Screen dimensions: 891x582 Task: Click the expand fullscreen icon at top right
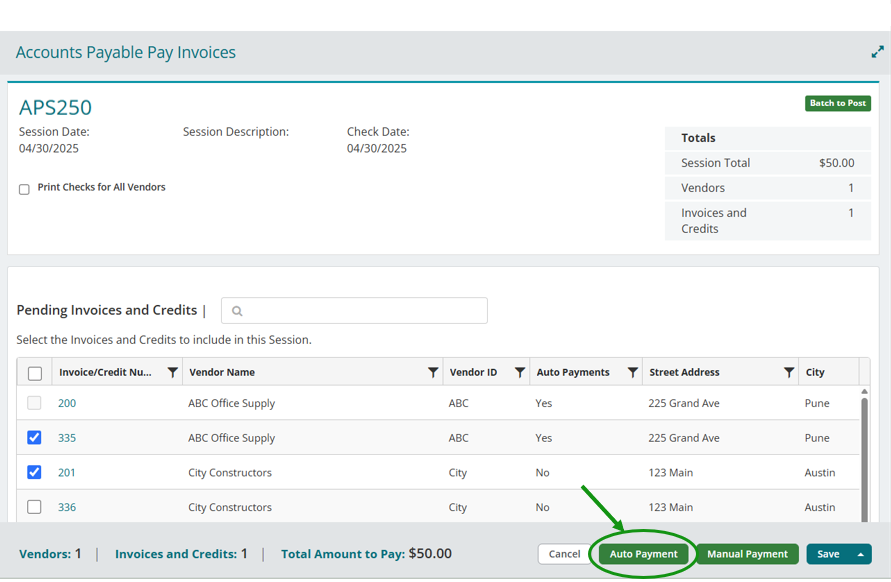877,52
